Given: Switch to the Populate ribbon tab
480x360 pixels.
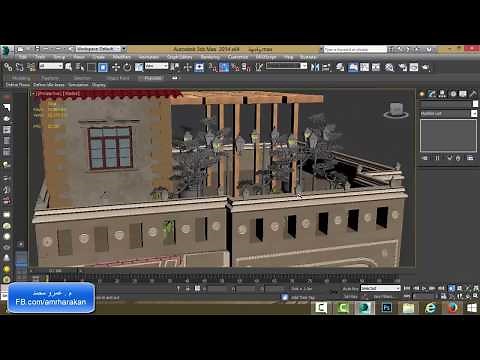Looking at the screenshot, I should coord(153,78).
